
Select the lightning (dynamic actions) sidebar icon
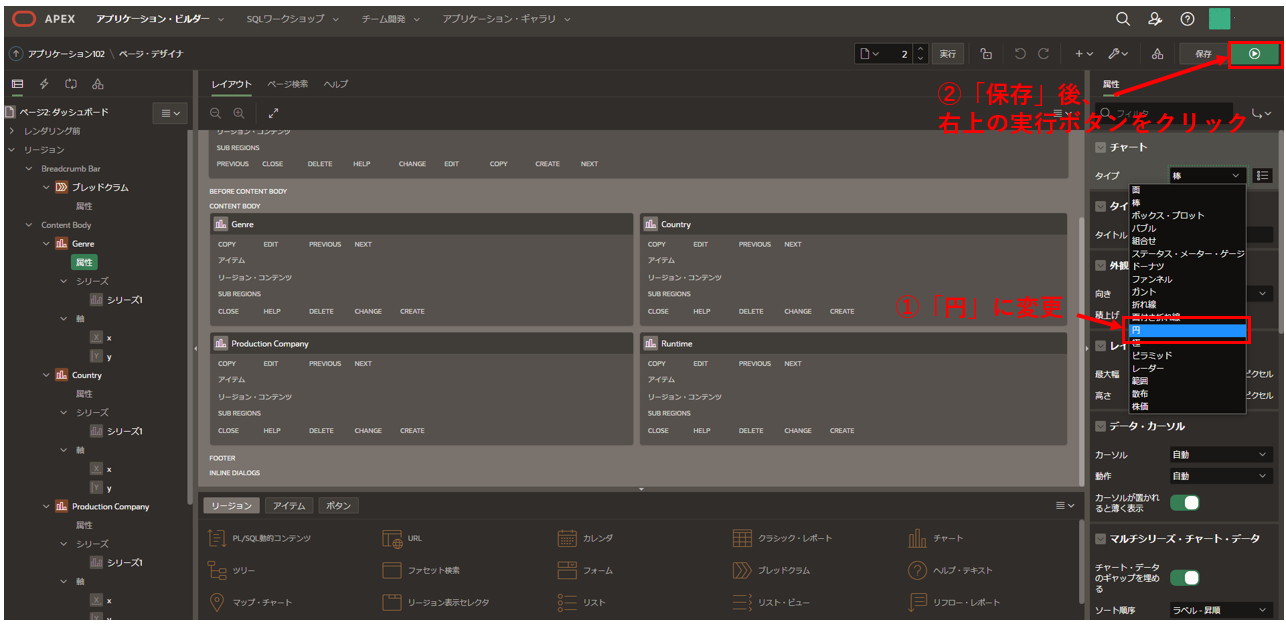click(44, 84)
